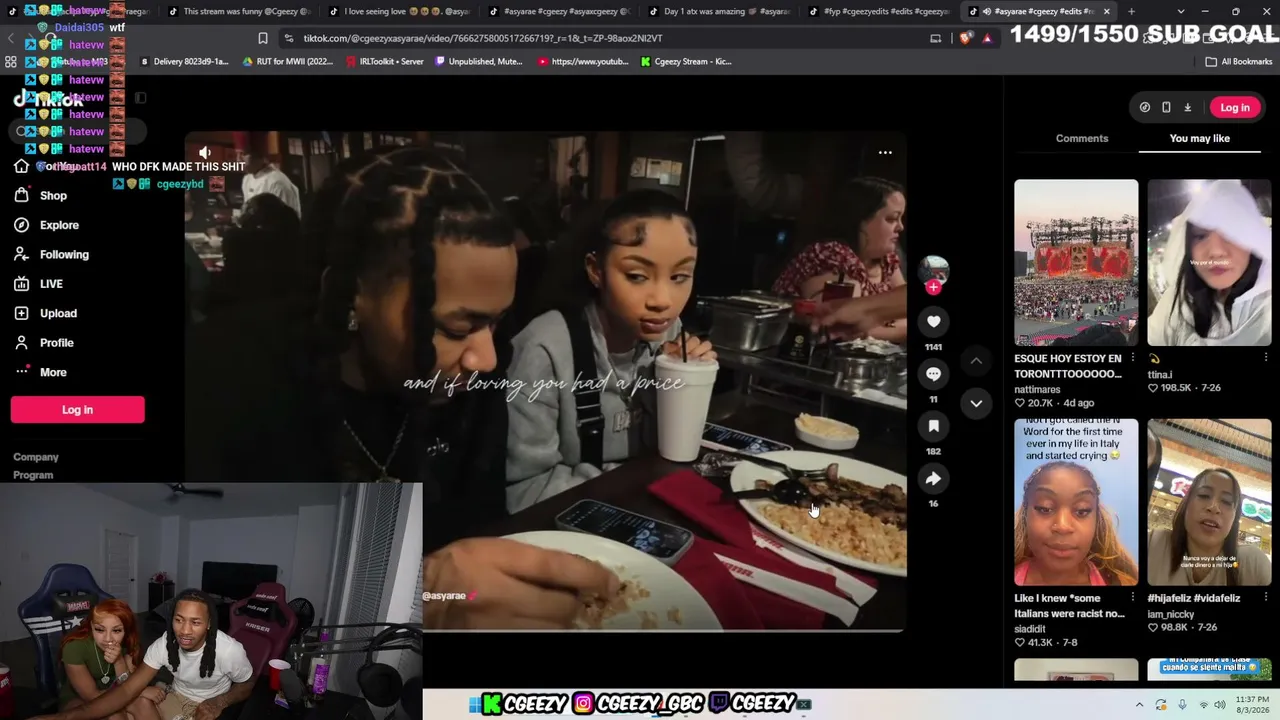The width and height of the screenshot is (1280, 720).
Task: Share the video using the arrow icon
Action: 933,479
